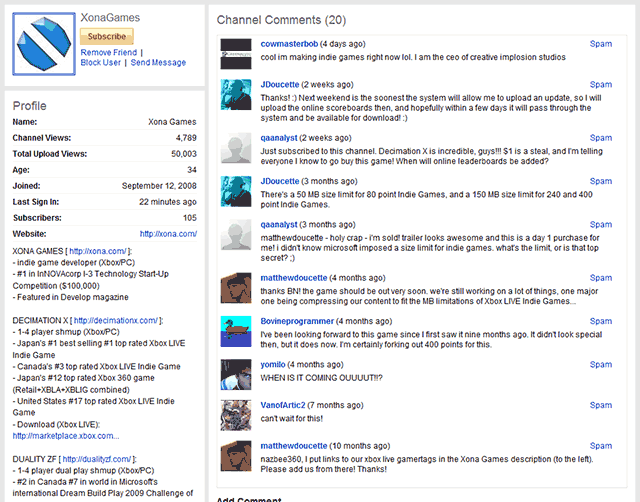Screen dimensions: 640x502
Task: Mark qaanalyst's 2 weeks ago comment as Spam
Action: pos(601,138)
